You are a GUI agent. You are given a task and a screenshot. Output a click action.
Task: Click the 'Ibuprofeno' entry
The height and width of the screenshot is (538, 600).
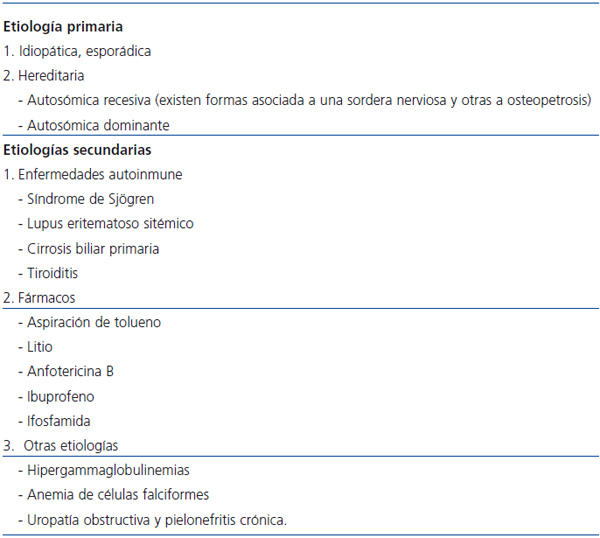point(61,396)
